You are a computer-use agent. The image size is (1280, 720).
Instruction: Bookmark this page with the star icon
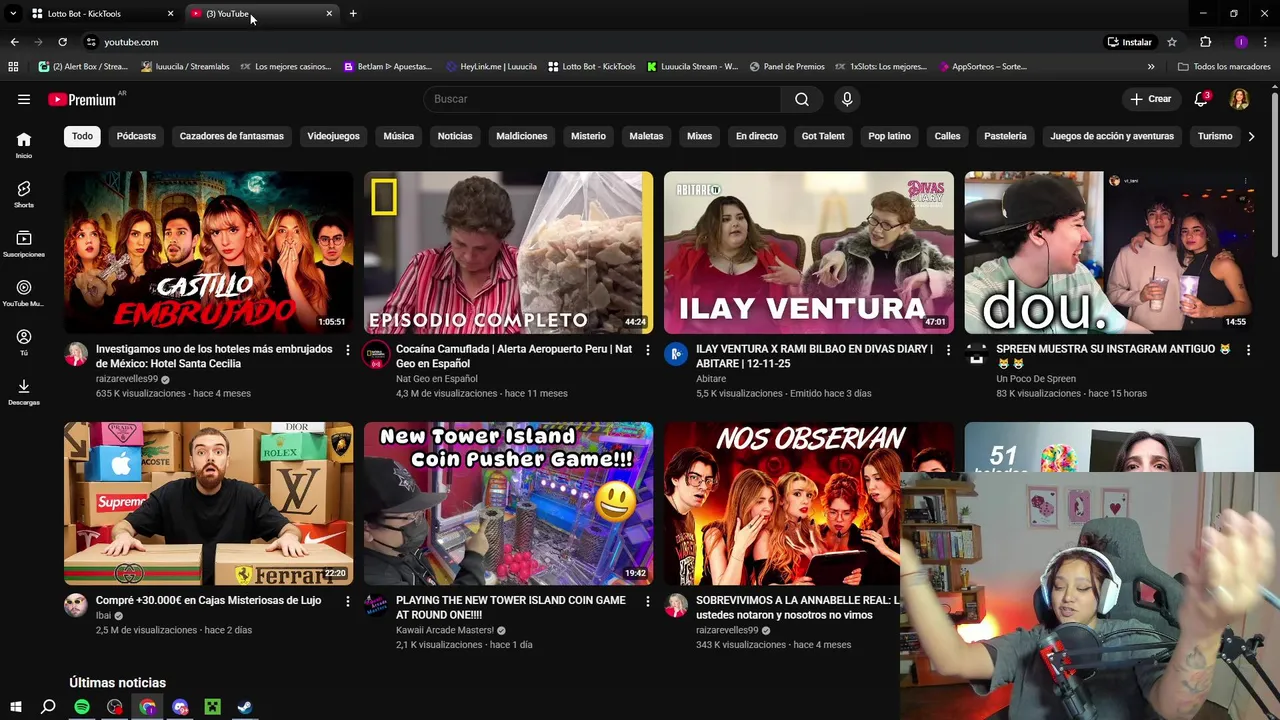click(x=1172, y=42)
